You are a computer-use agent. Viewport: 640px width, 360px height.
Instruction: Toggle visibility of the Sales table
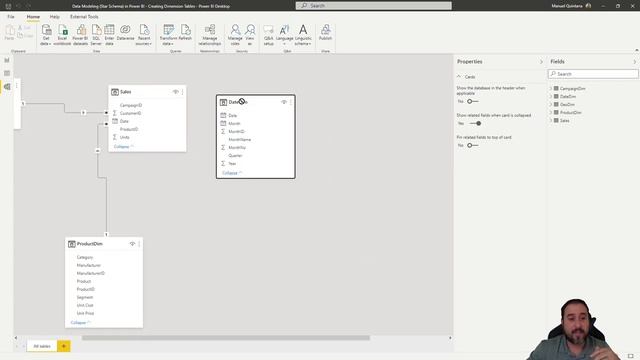click(176, 92)
